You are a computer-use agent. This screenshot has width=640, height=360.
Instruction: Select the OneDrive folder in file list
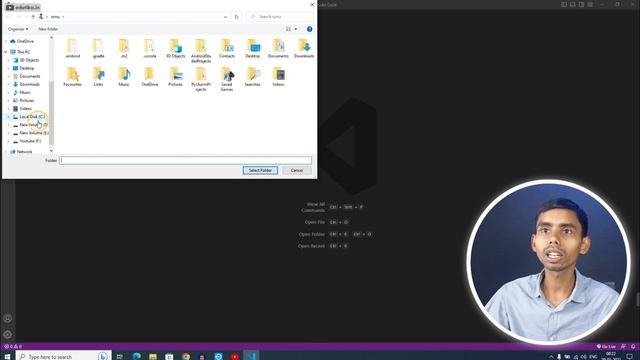click(x=150, y=77)
